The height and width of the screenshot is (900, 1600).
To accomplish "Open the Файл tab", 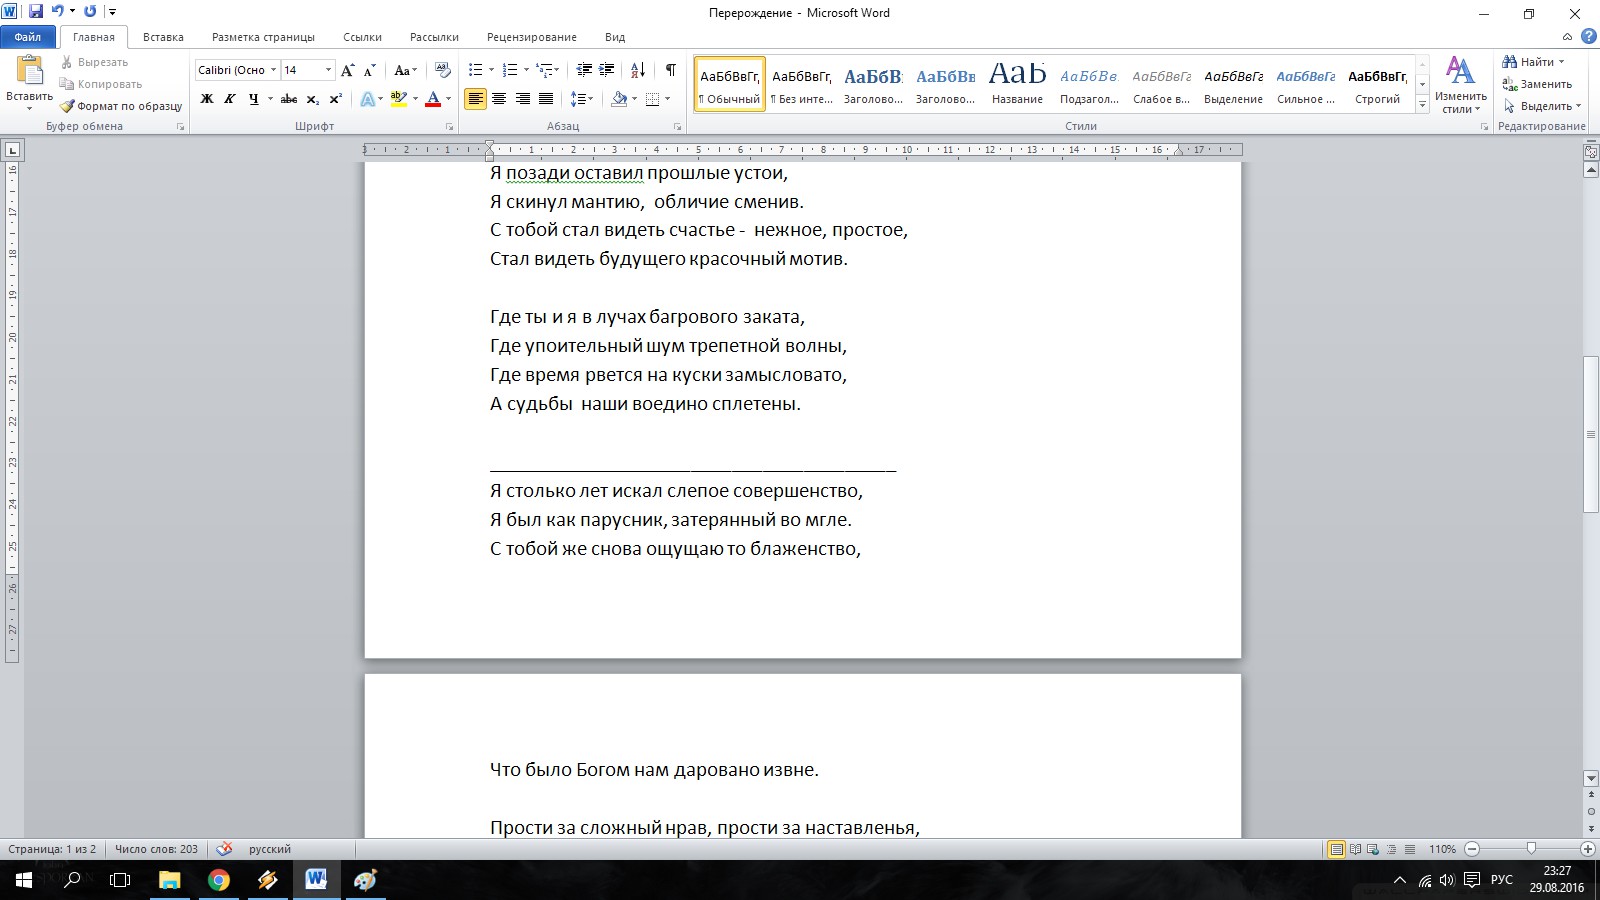I will coord(28,37).
